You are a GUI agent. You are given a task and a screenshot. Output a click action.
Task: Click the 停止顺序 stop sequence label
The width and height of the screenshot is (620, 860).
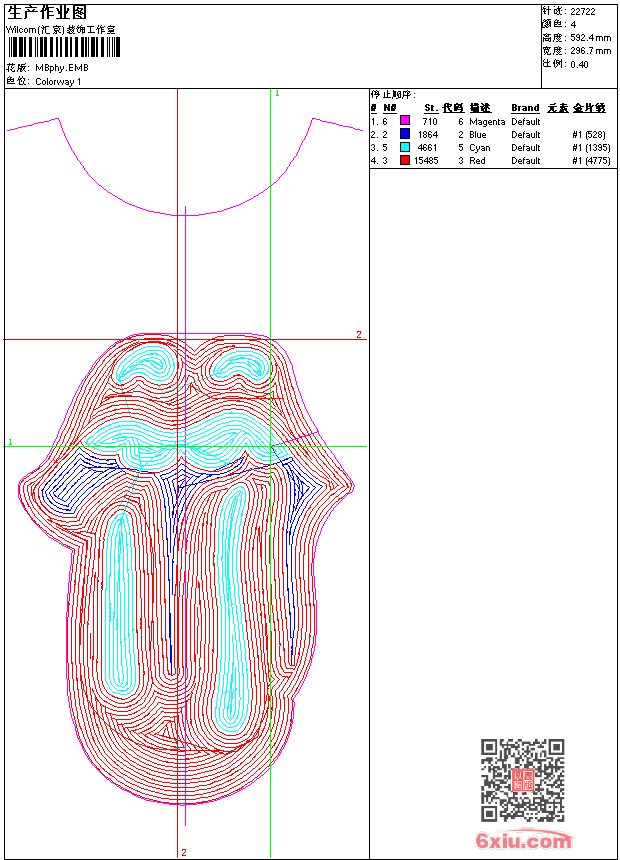393,94
